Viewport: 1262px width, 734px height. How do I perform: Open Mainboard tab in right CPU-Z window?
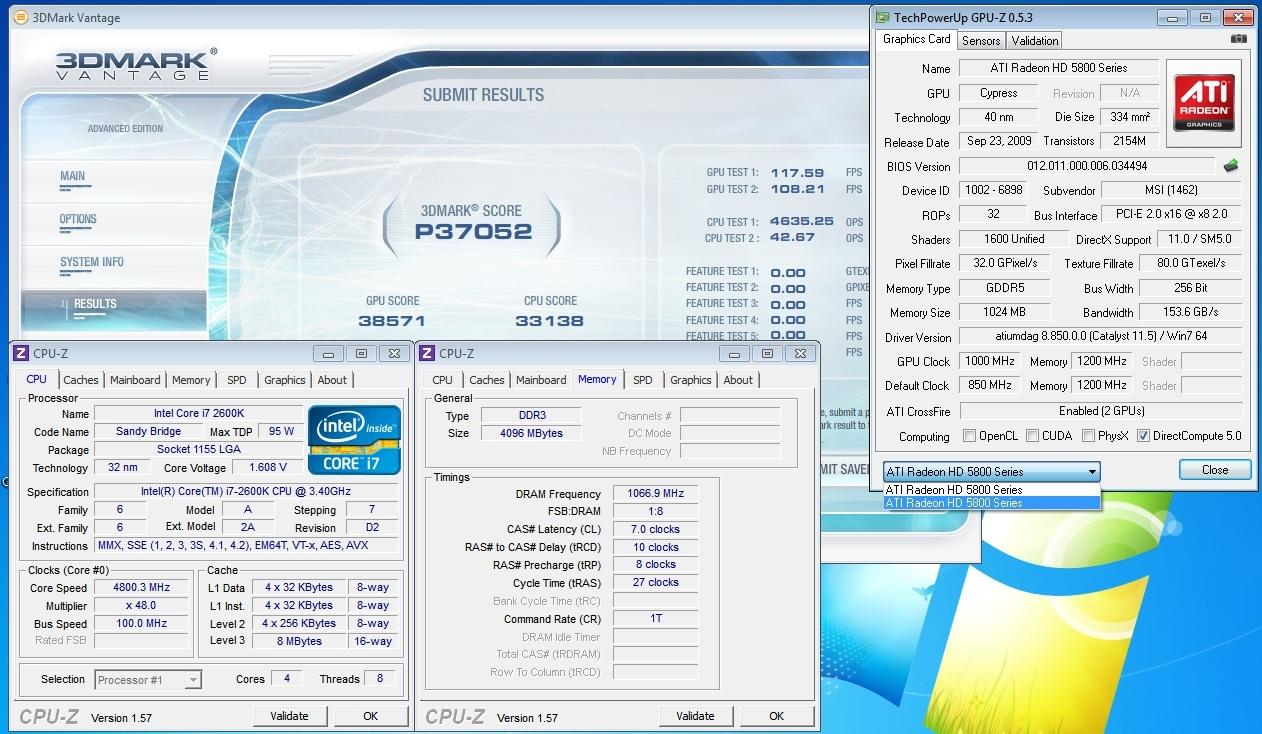(541, 380)
